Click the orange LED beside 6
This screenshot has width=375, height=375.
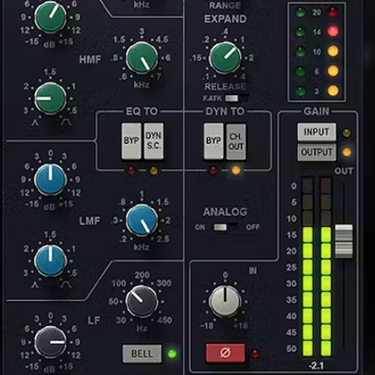[332, 71]
